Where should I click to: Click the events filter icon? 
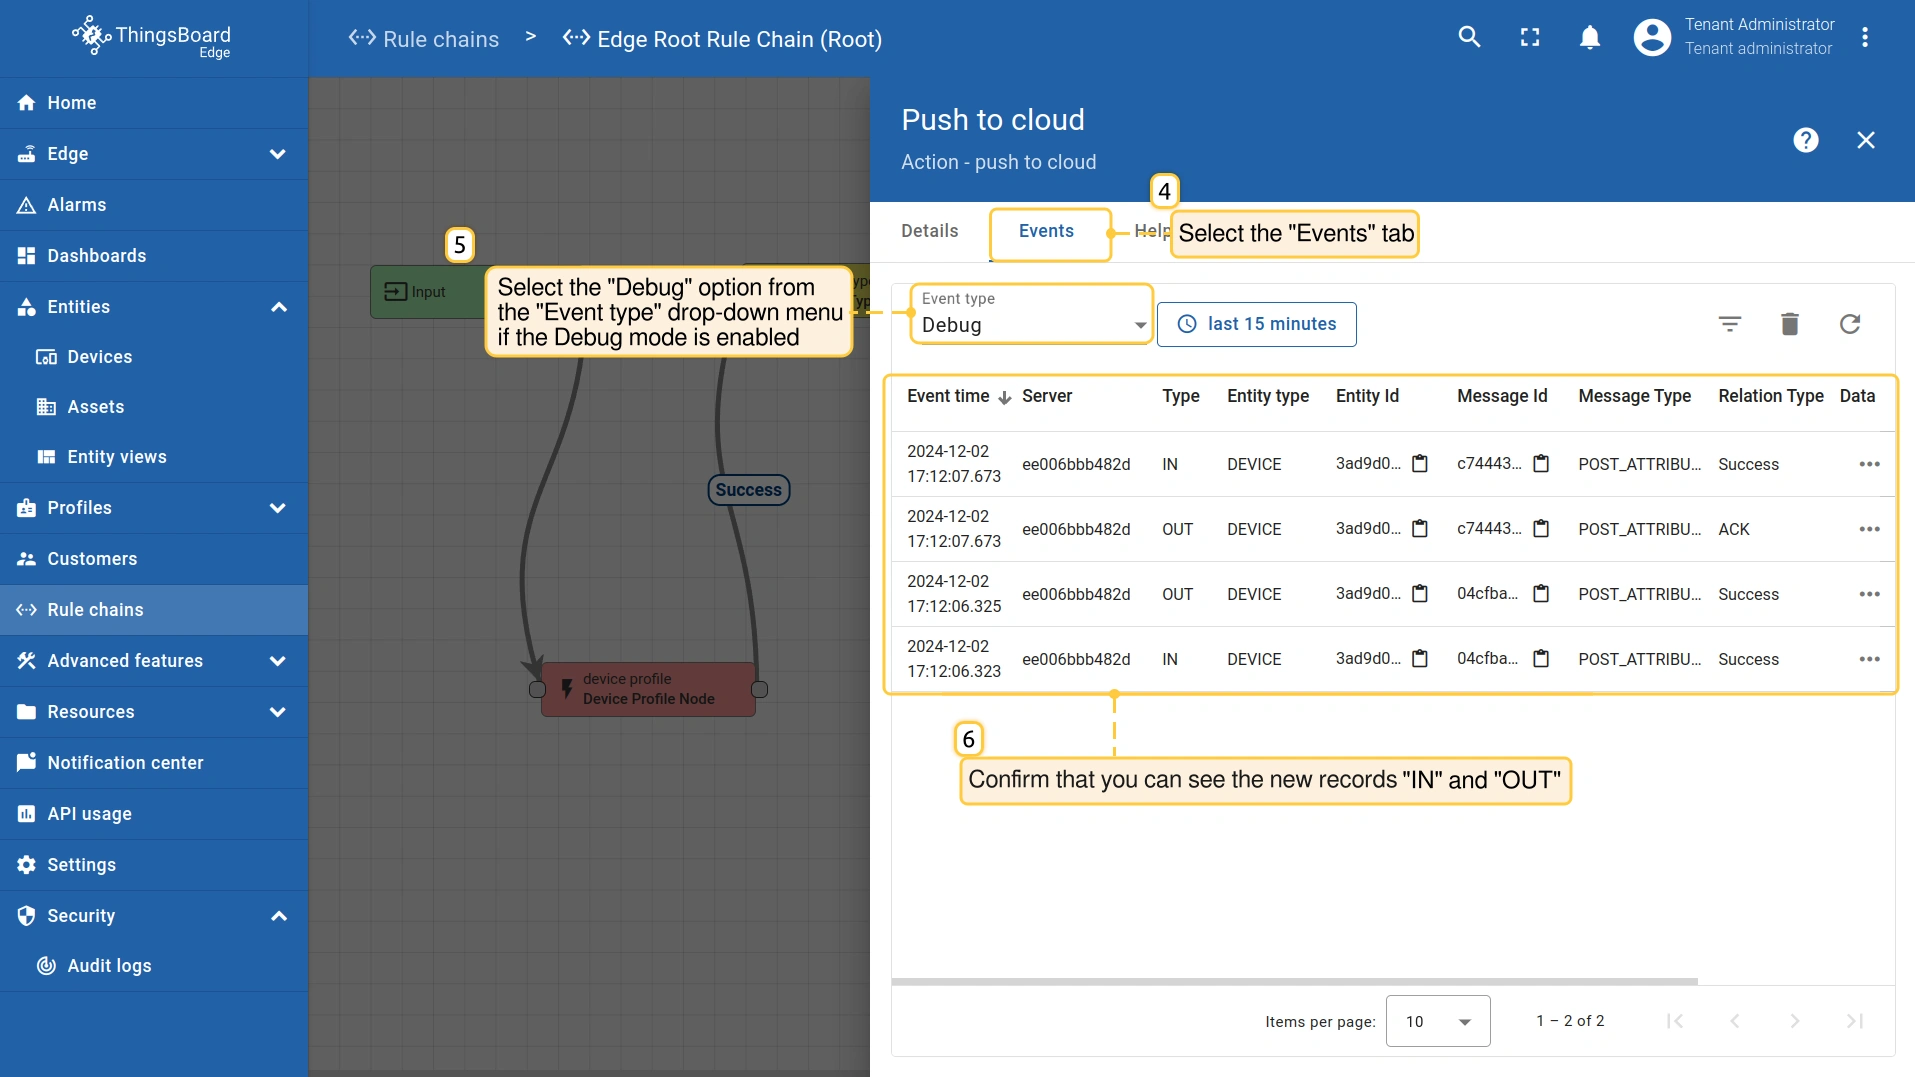1730,324
